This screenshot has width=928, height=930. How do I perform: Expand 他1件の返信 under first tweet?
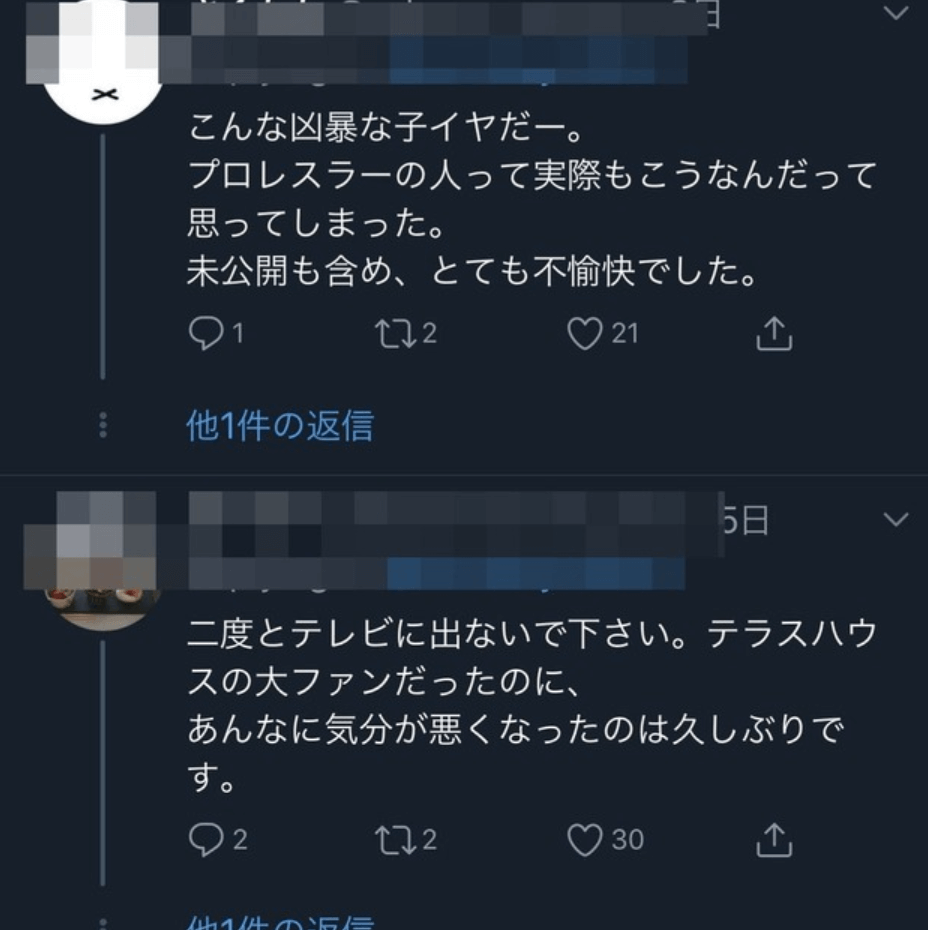(280, 425)
